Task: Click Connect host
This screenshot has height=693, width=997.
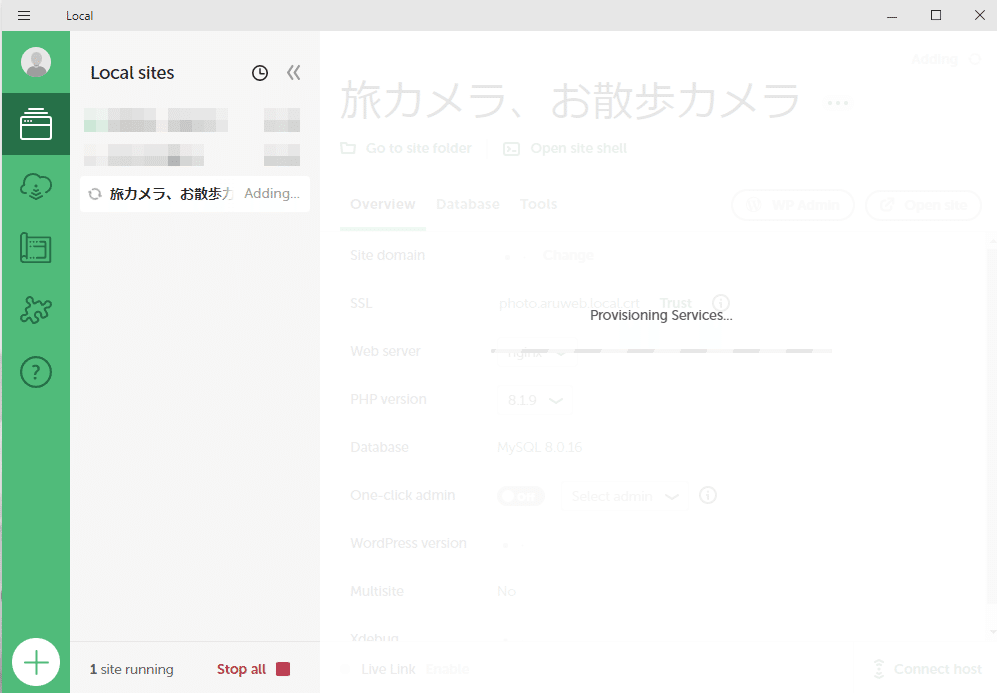Action: tap(927, 669)
